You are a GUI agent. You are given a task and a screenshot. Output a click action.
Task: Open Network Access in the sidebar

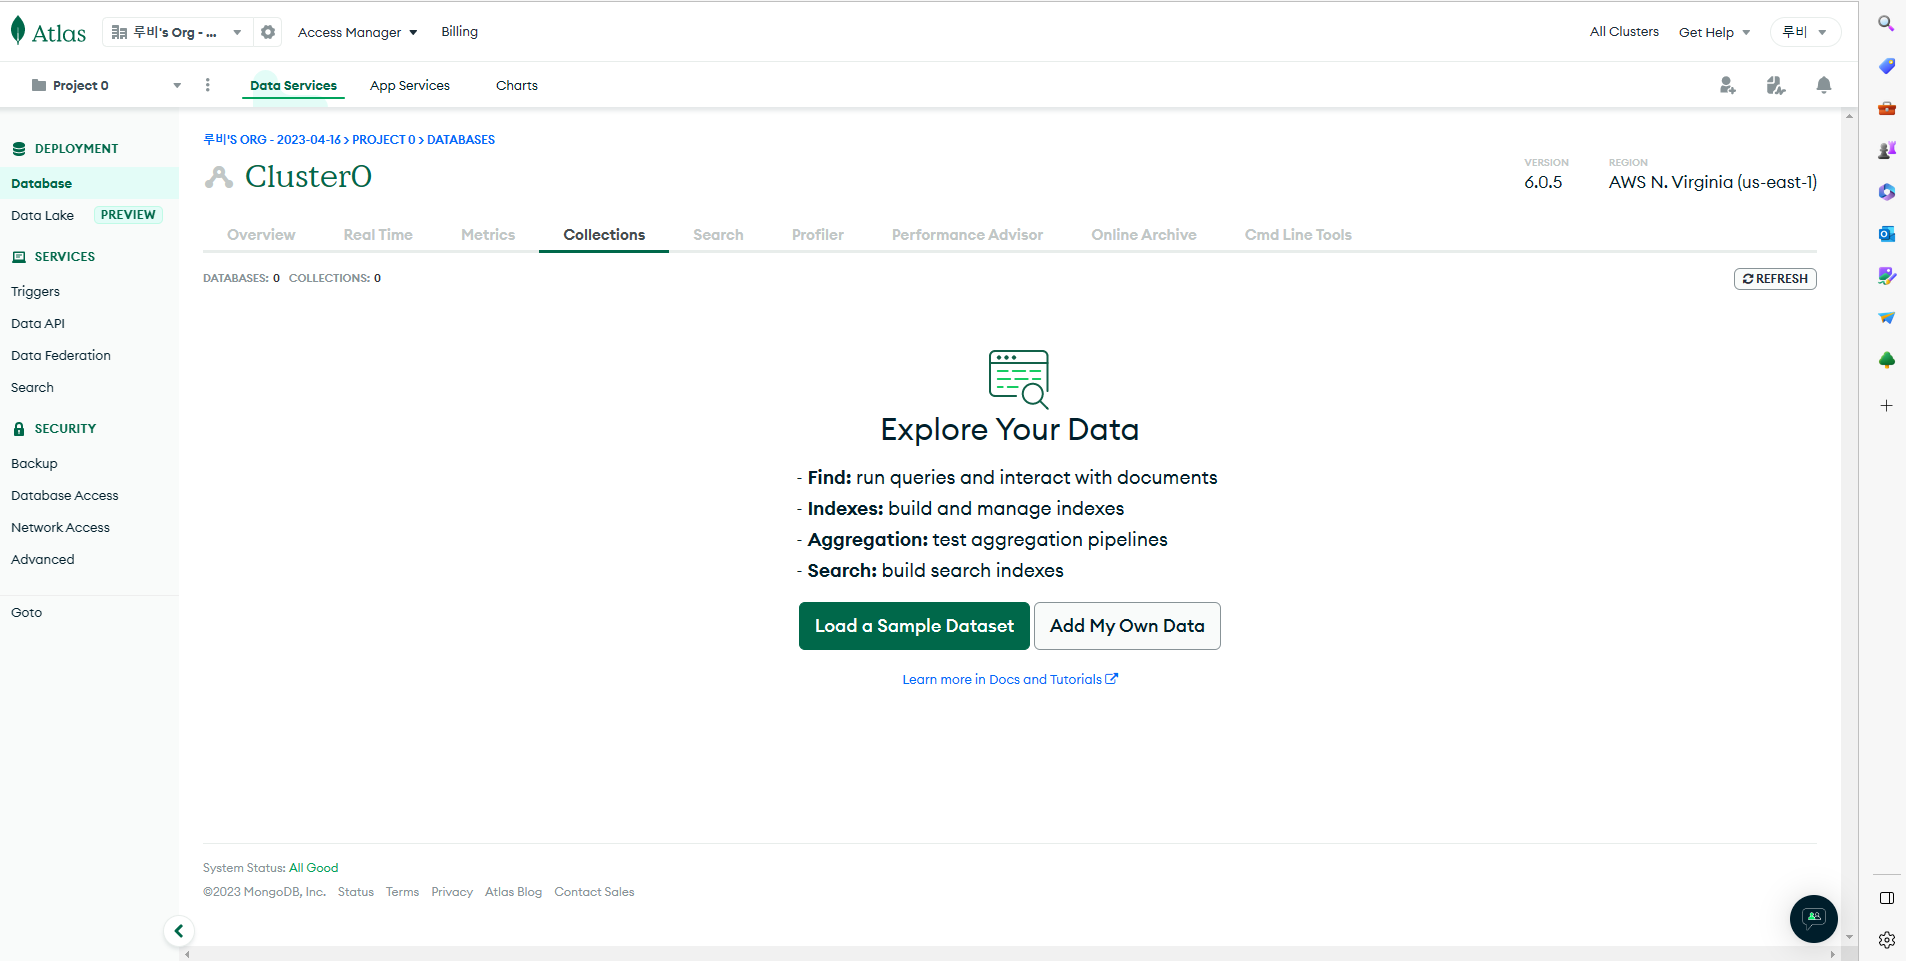[60, 527]
